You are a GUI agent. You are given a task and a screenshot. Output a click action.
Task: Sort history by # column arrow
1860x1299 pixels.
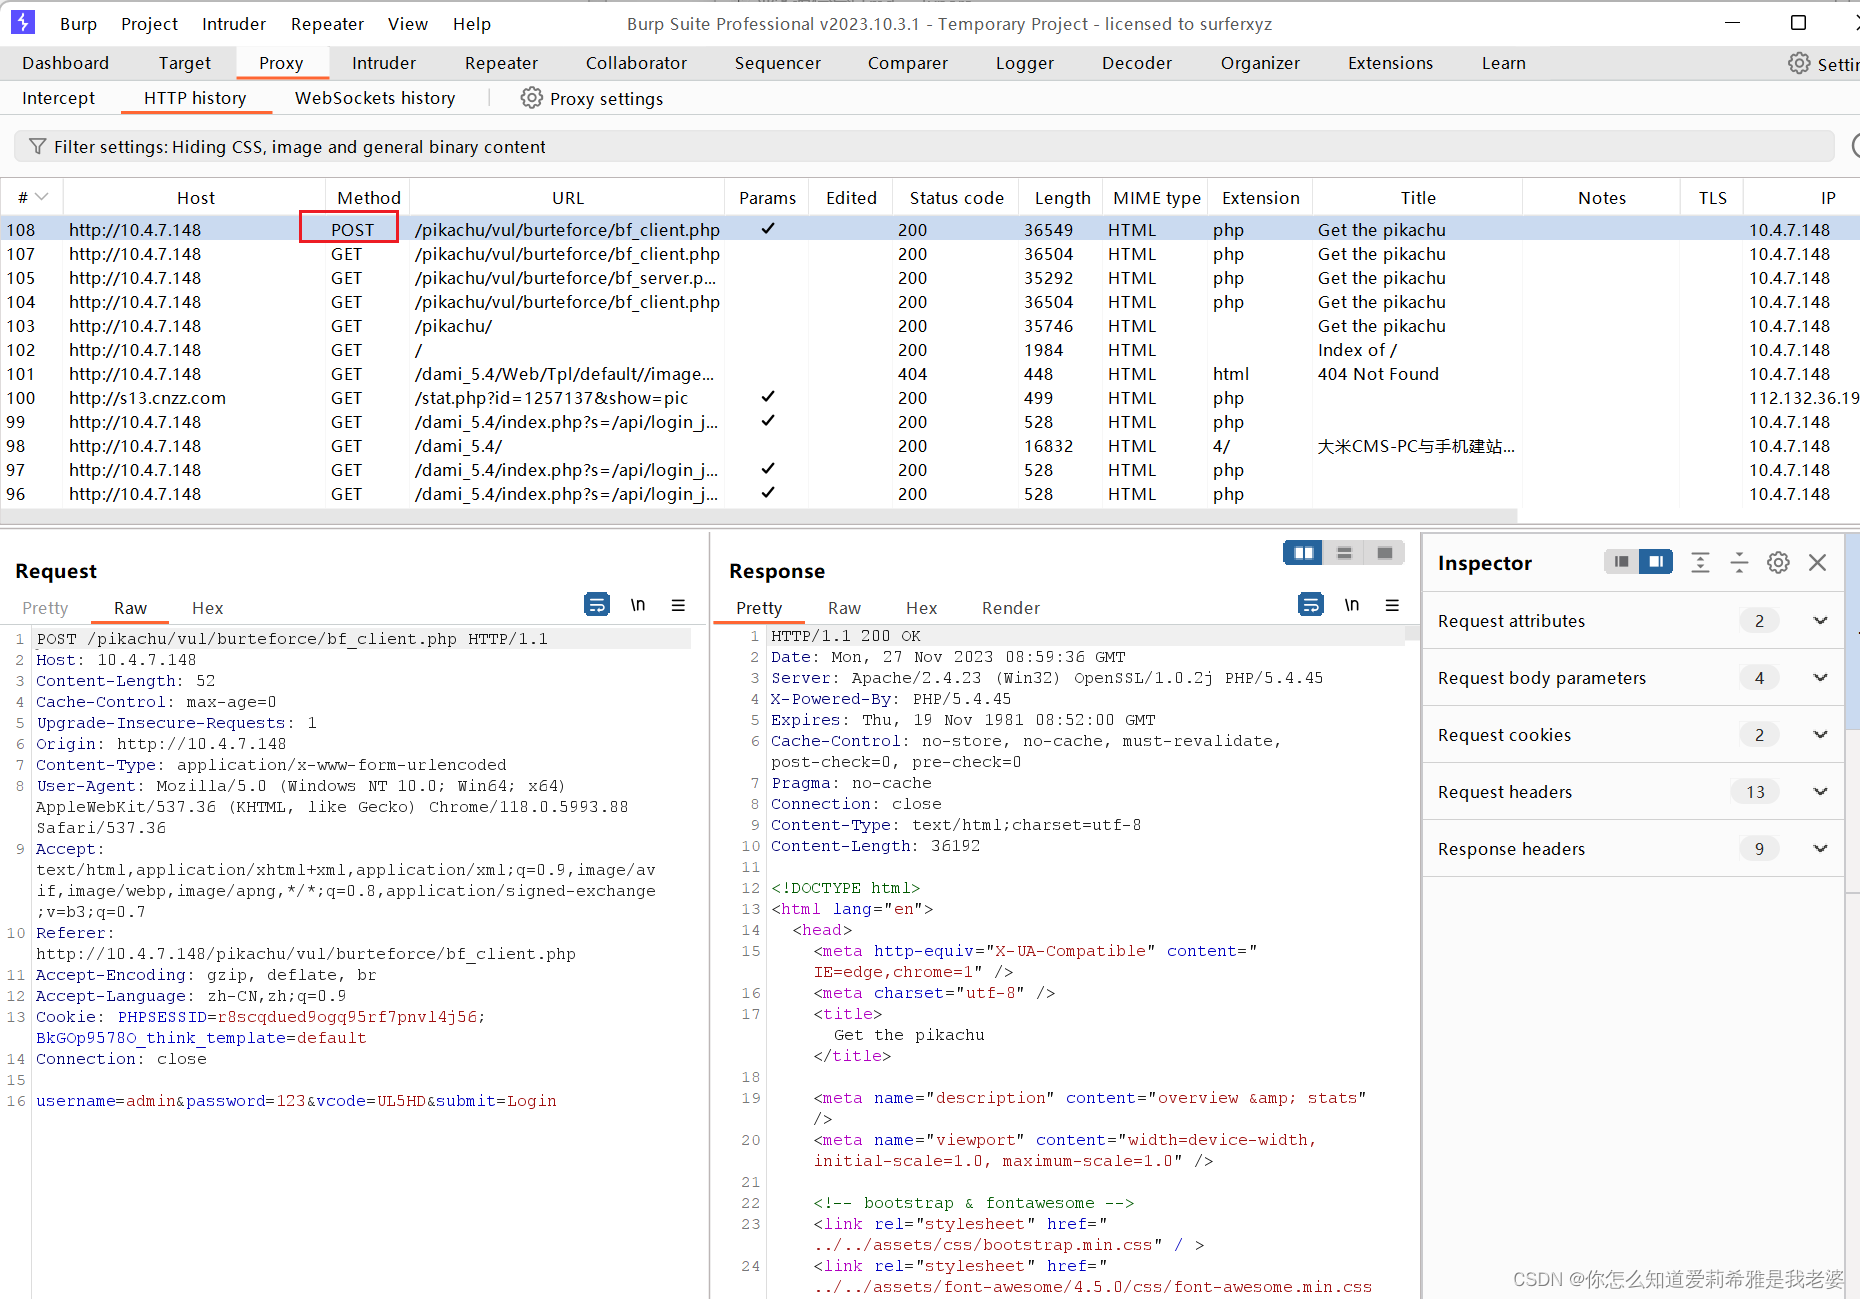point(42,197)
